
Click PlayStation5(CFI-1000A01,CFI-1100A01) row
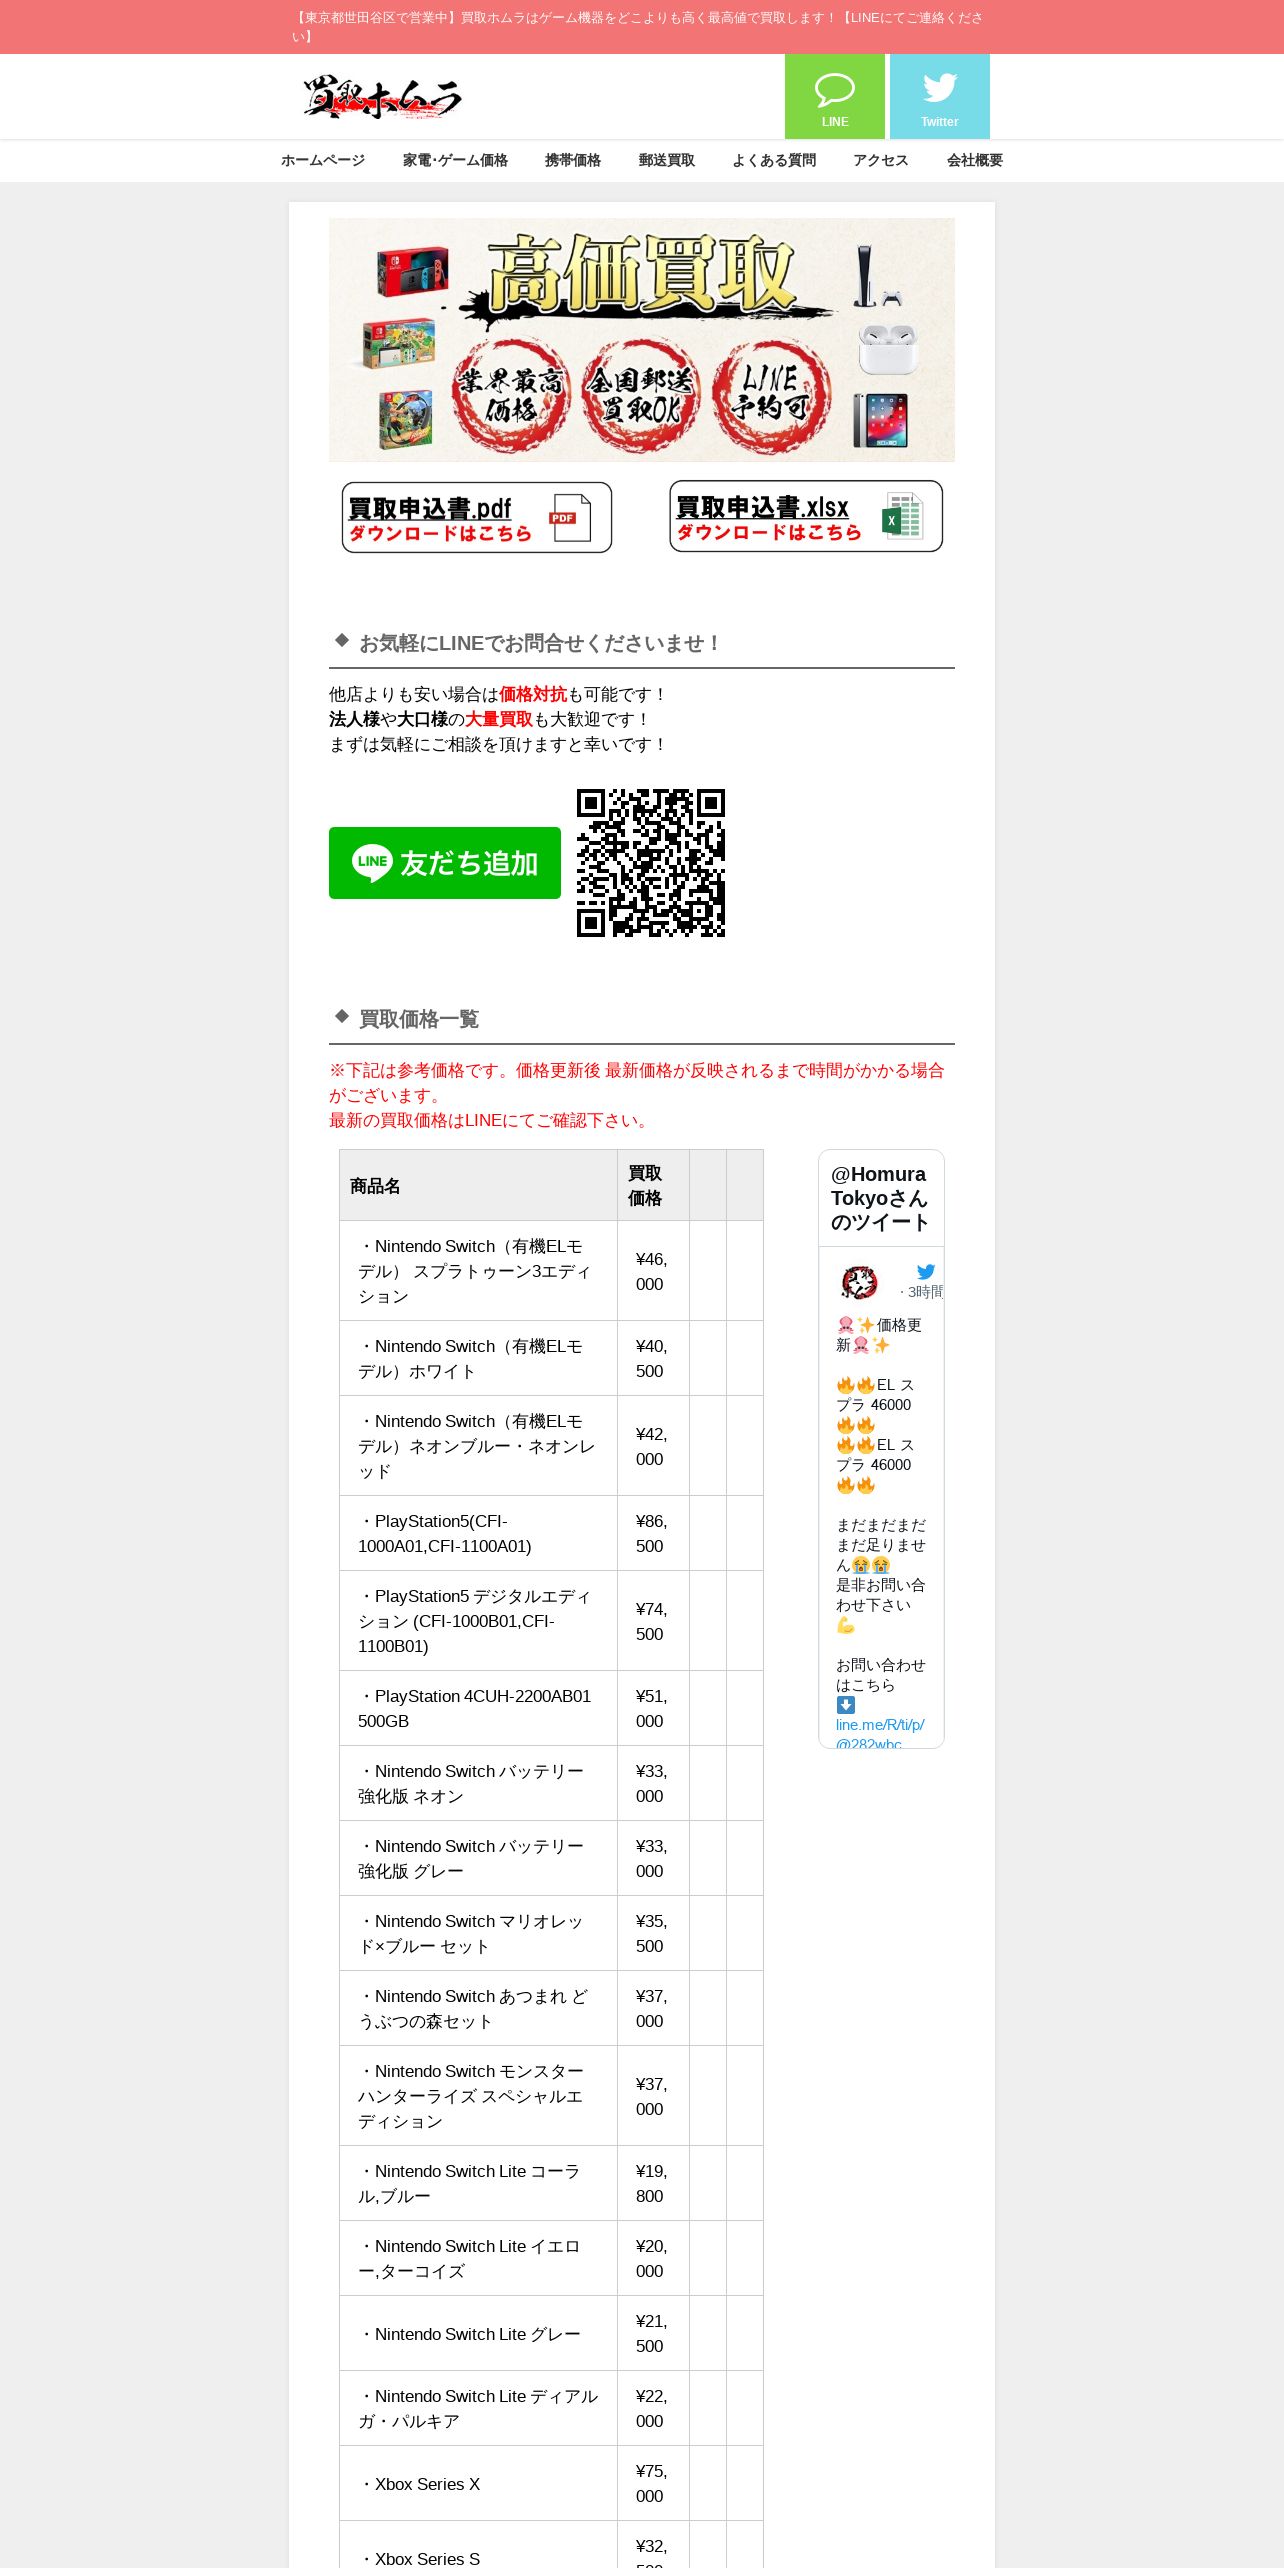click(x=551, y=1533)
